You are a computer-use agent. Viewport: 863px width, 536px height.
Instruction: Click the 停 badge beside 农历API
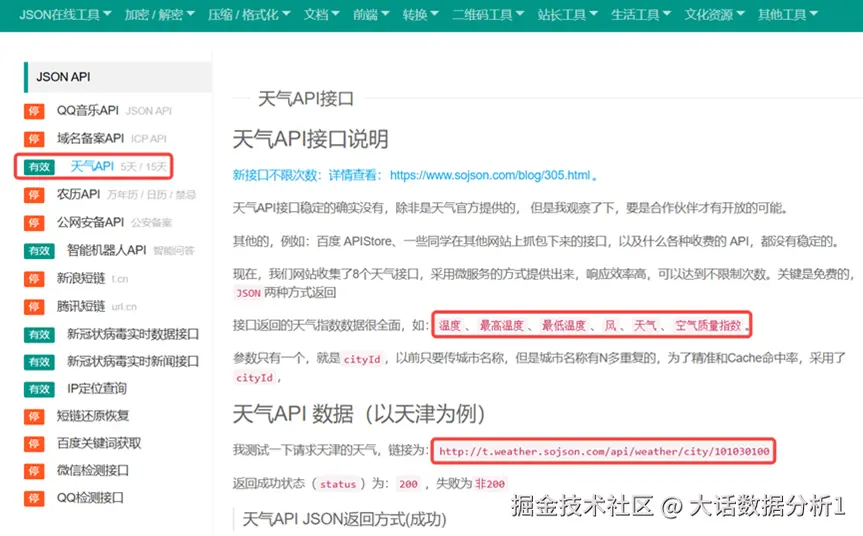[34, 195]
